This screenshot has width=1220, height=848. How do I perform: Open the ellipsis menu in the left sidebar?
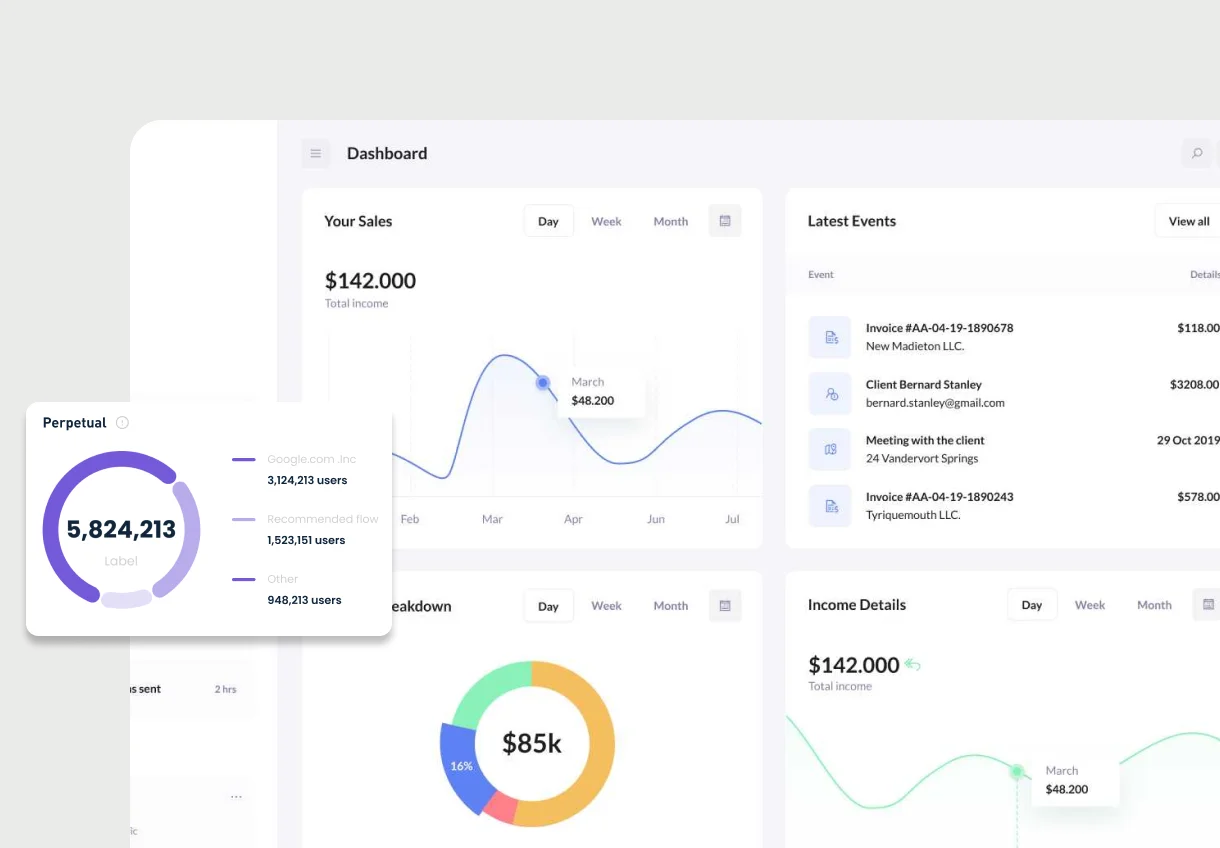point(236,796)
